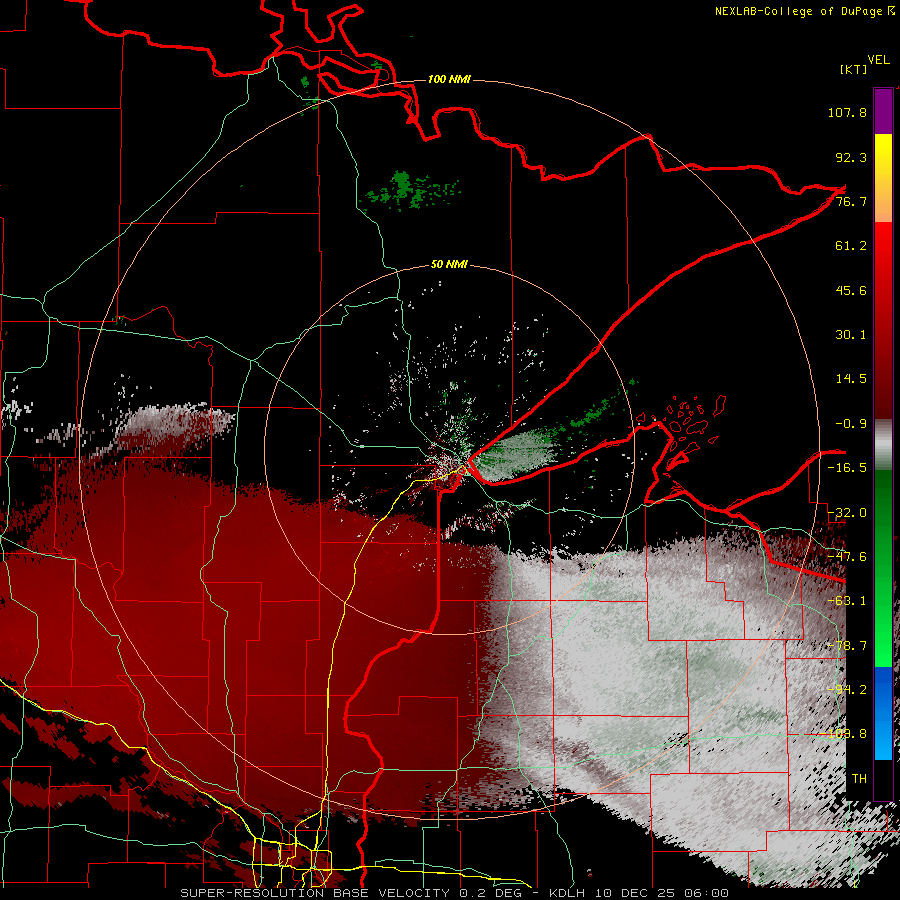Click the 100 NMI range ring label
The height and width of the screenshot is (900, 900).
449,79
